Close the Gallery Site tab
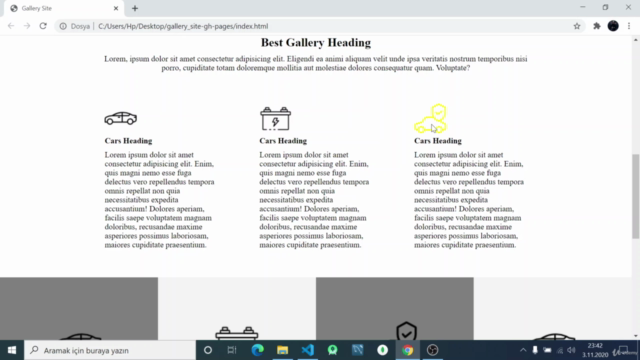Viewport: 640px width, 360px height. 116,8
